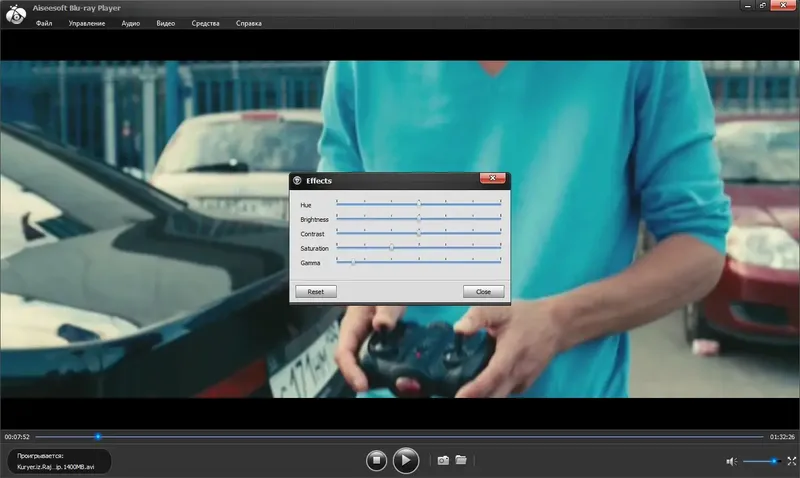Open the Файл menu
The width and height of the screenshot is (800, 478).
(44, 23)
